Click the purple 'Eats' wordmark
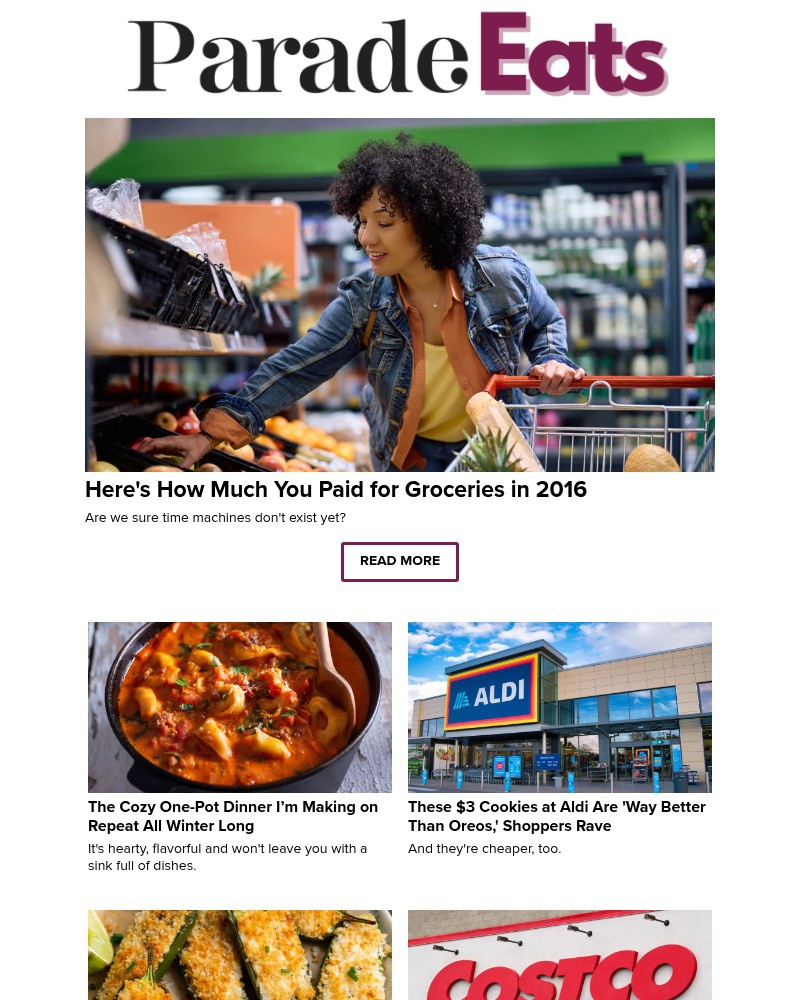 (x=573, y=54)
